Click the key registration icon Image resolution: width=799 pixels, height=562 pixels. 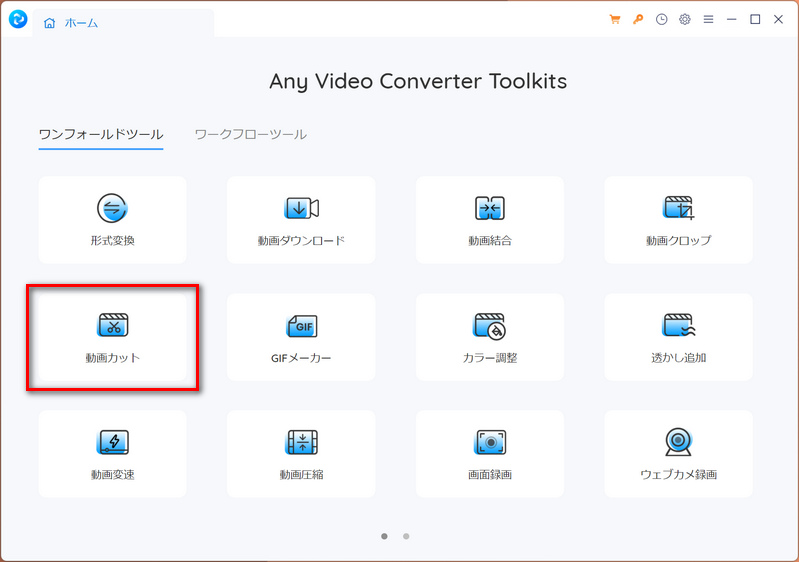pyautogui.click(x=638, y=19)
